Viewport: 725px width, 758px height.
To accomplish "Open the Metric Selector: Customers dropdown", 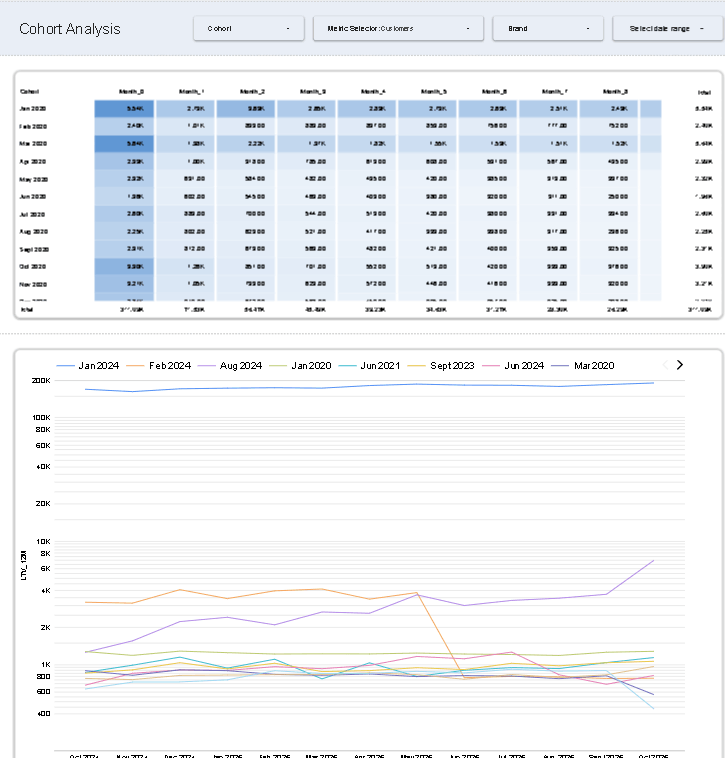I will pyautogui.click(x=398, y=29).
